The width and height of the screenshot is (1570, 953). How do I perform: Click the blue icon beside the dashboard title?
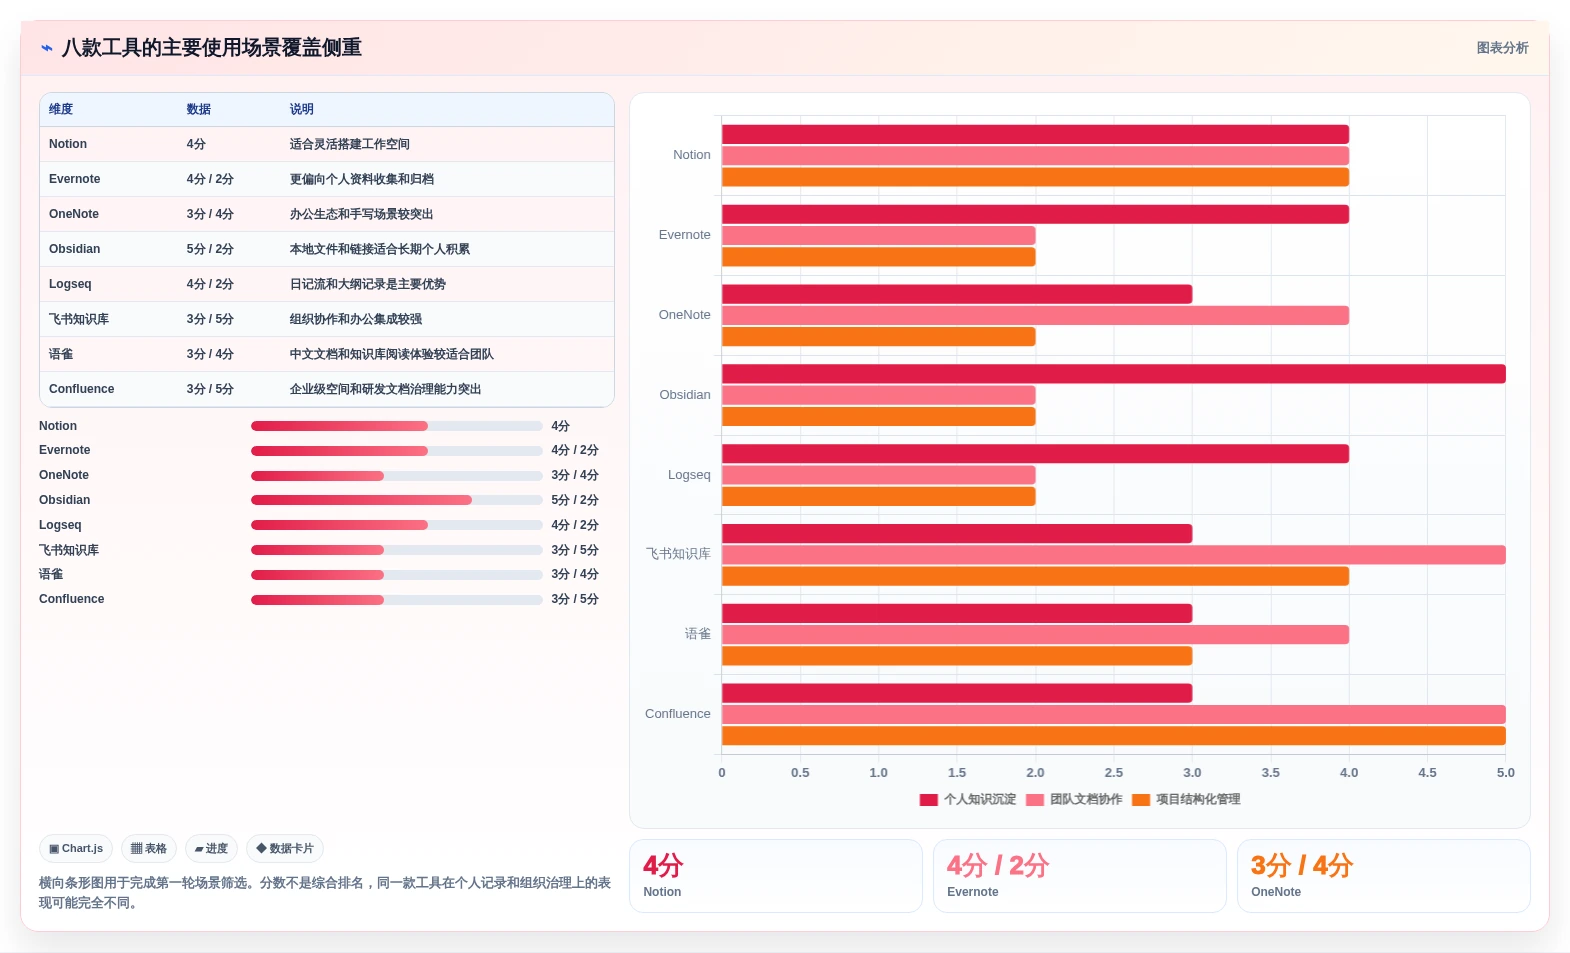46,48
